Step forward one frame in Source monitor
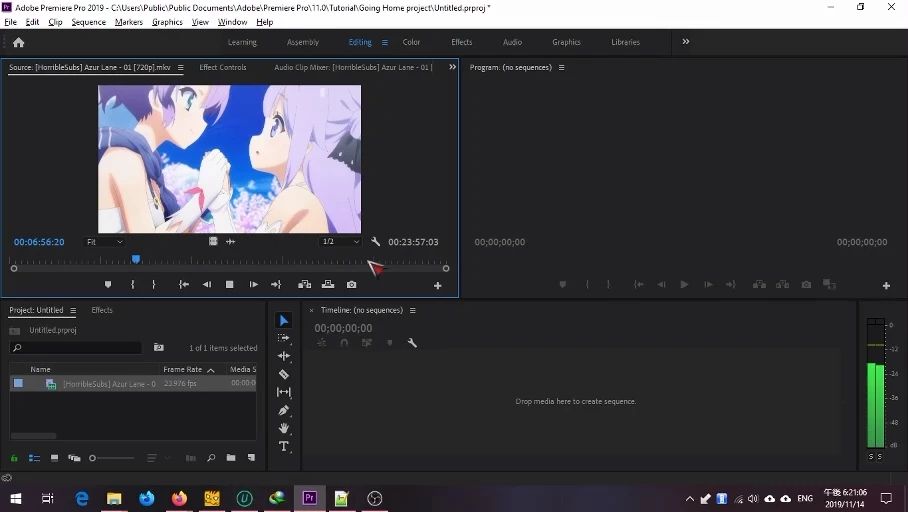The width and height of the screenshot is (908, 512). click(x=253, y=284)
